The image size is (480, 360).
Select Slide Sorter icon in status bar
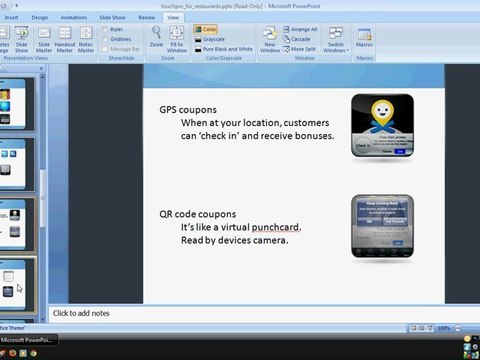[x=422, y=328]
